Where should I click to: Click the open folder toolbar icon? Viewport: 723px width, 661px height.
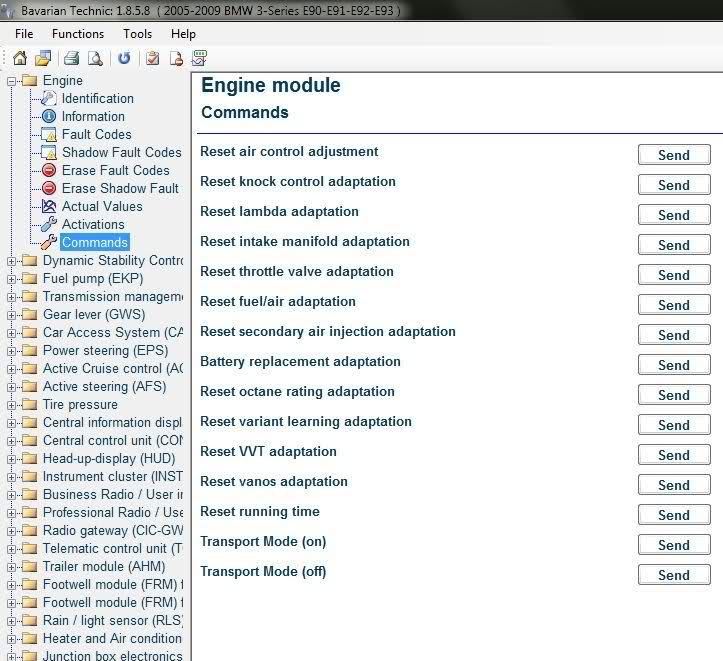pos(43,58)
